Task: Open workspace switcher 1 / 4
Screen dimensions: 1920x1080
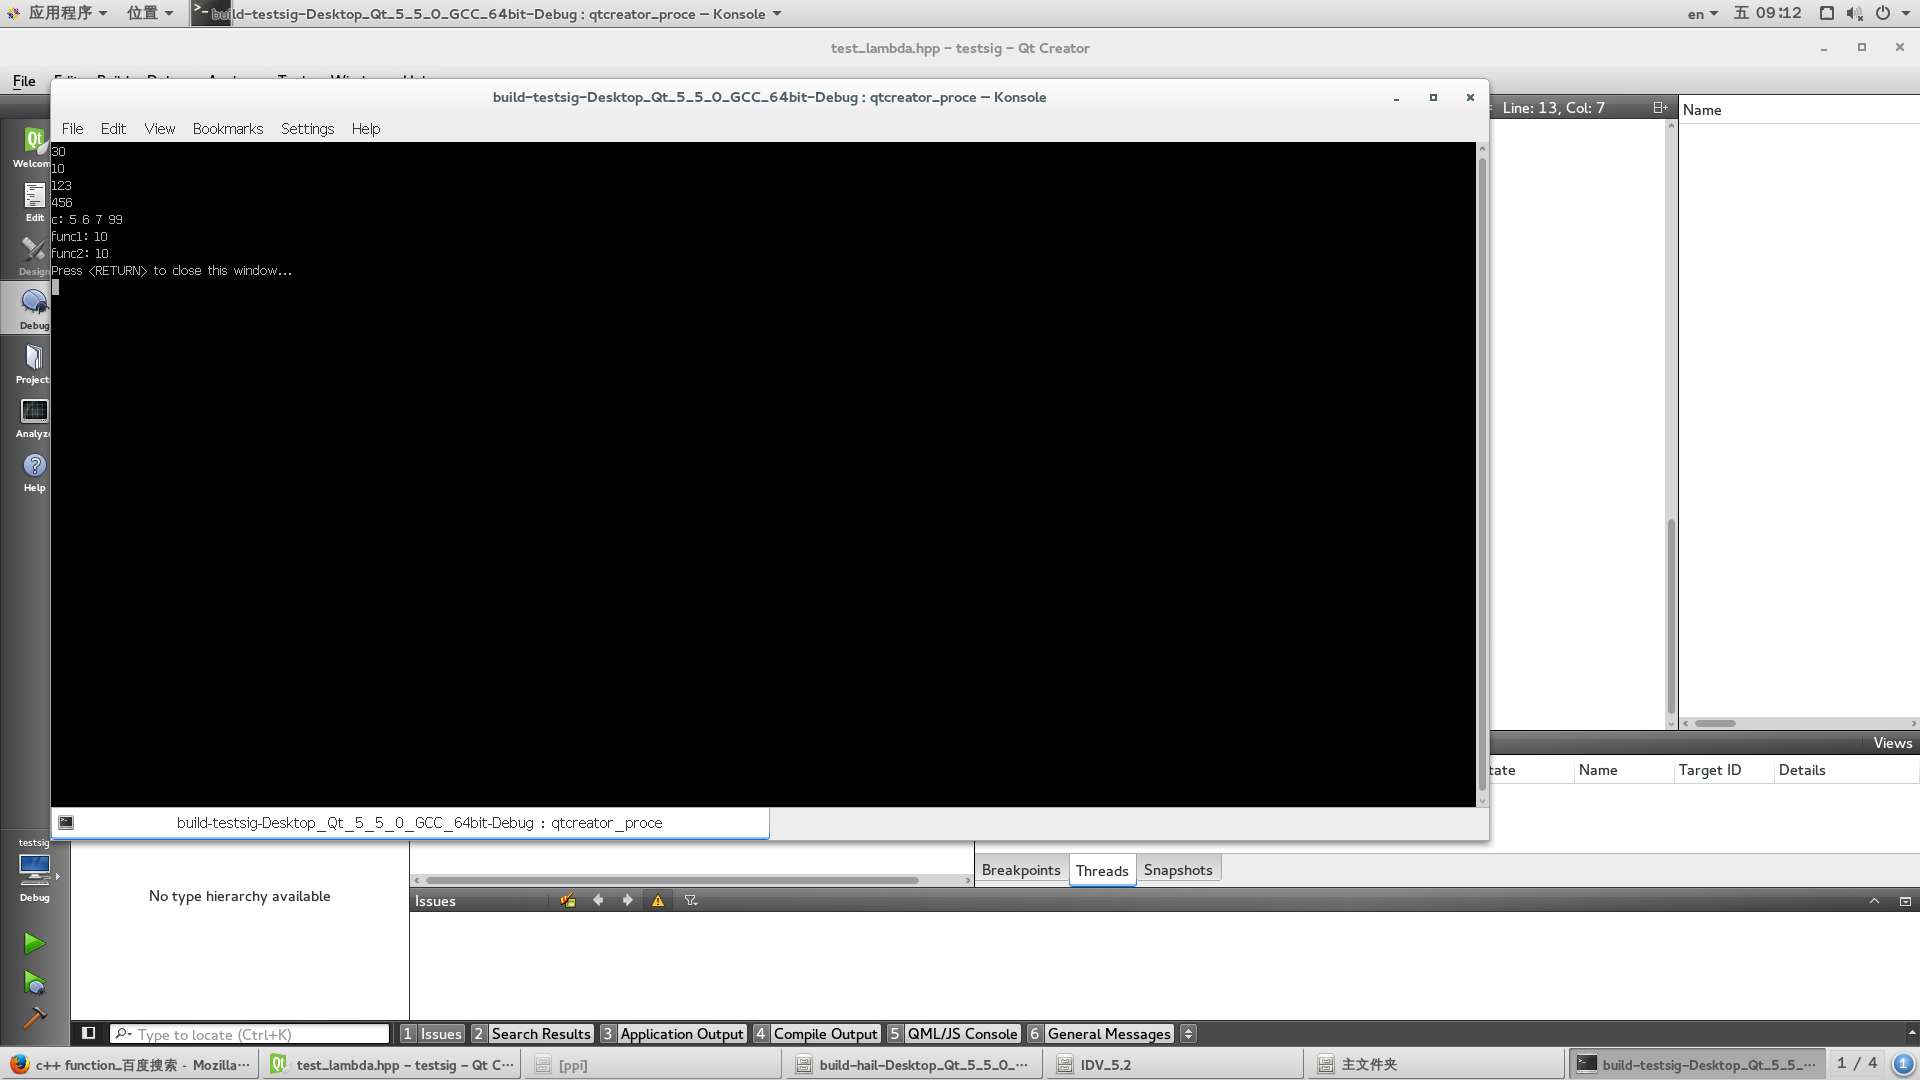Action: pyautogui.click(x=1856, y=1063)
